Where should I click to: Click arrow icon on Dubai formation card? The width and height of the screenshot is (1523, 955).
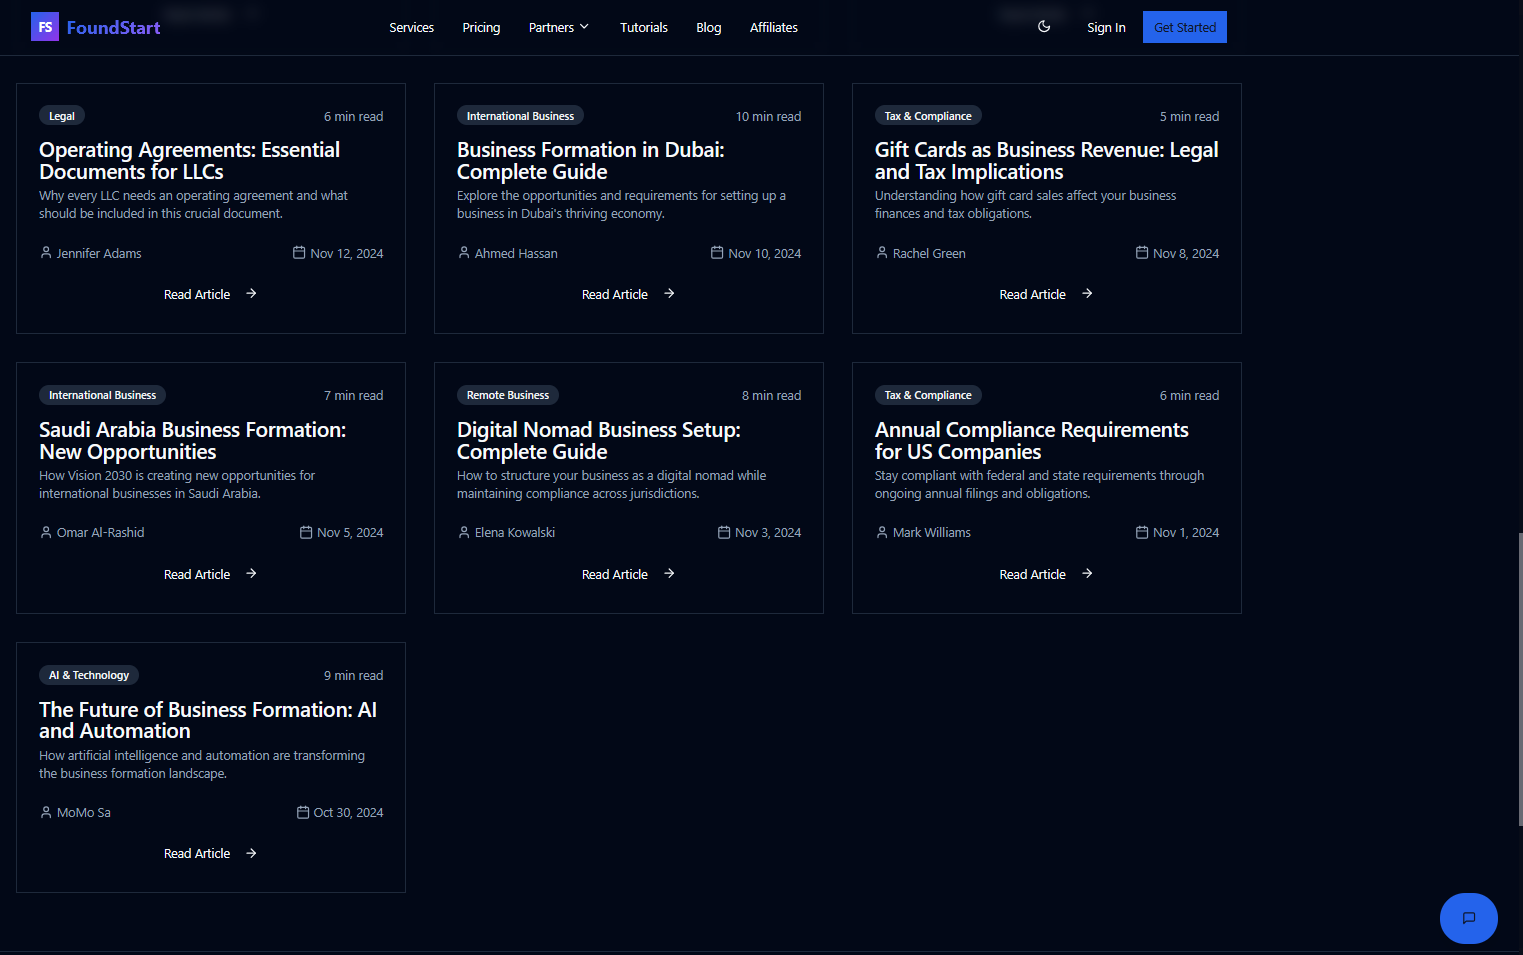tap(669, 294)
